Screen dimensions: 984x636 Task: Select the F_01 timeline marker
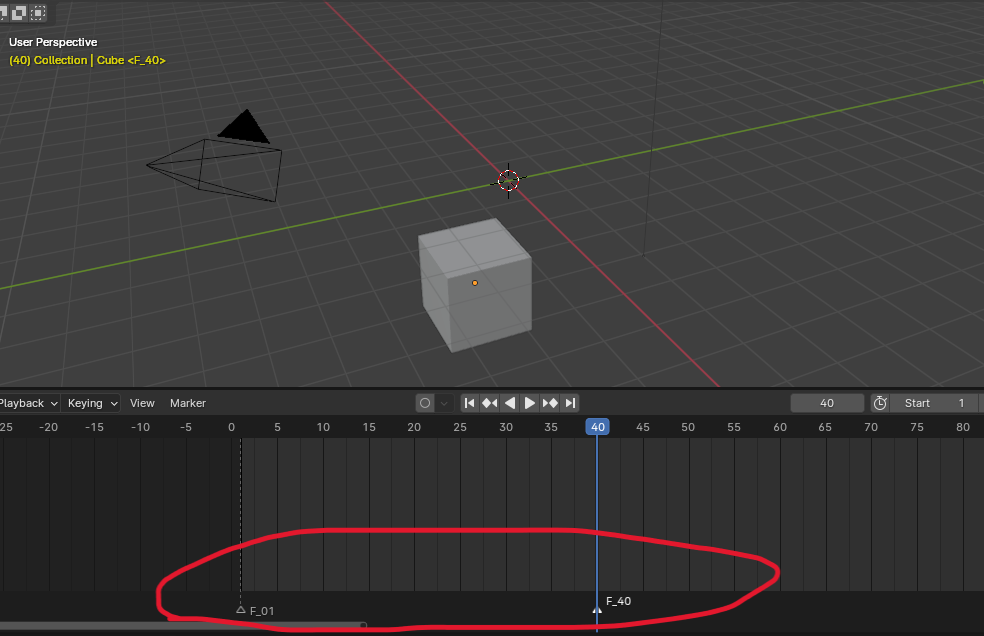pos(240,610)
